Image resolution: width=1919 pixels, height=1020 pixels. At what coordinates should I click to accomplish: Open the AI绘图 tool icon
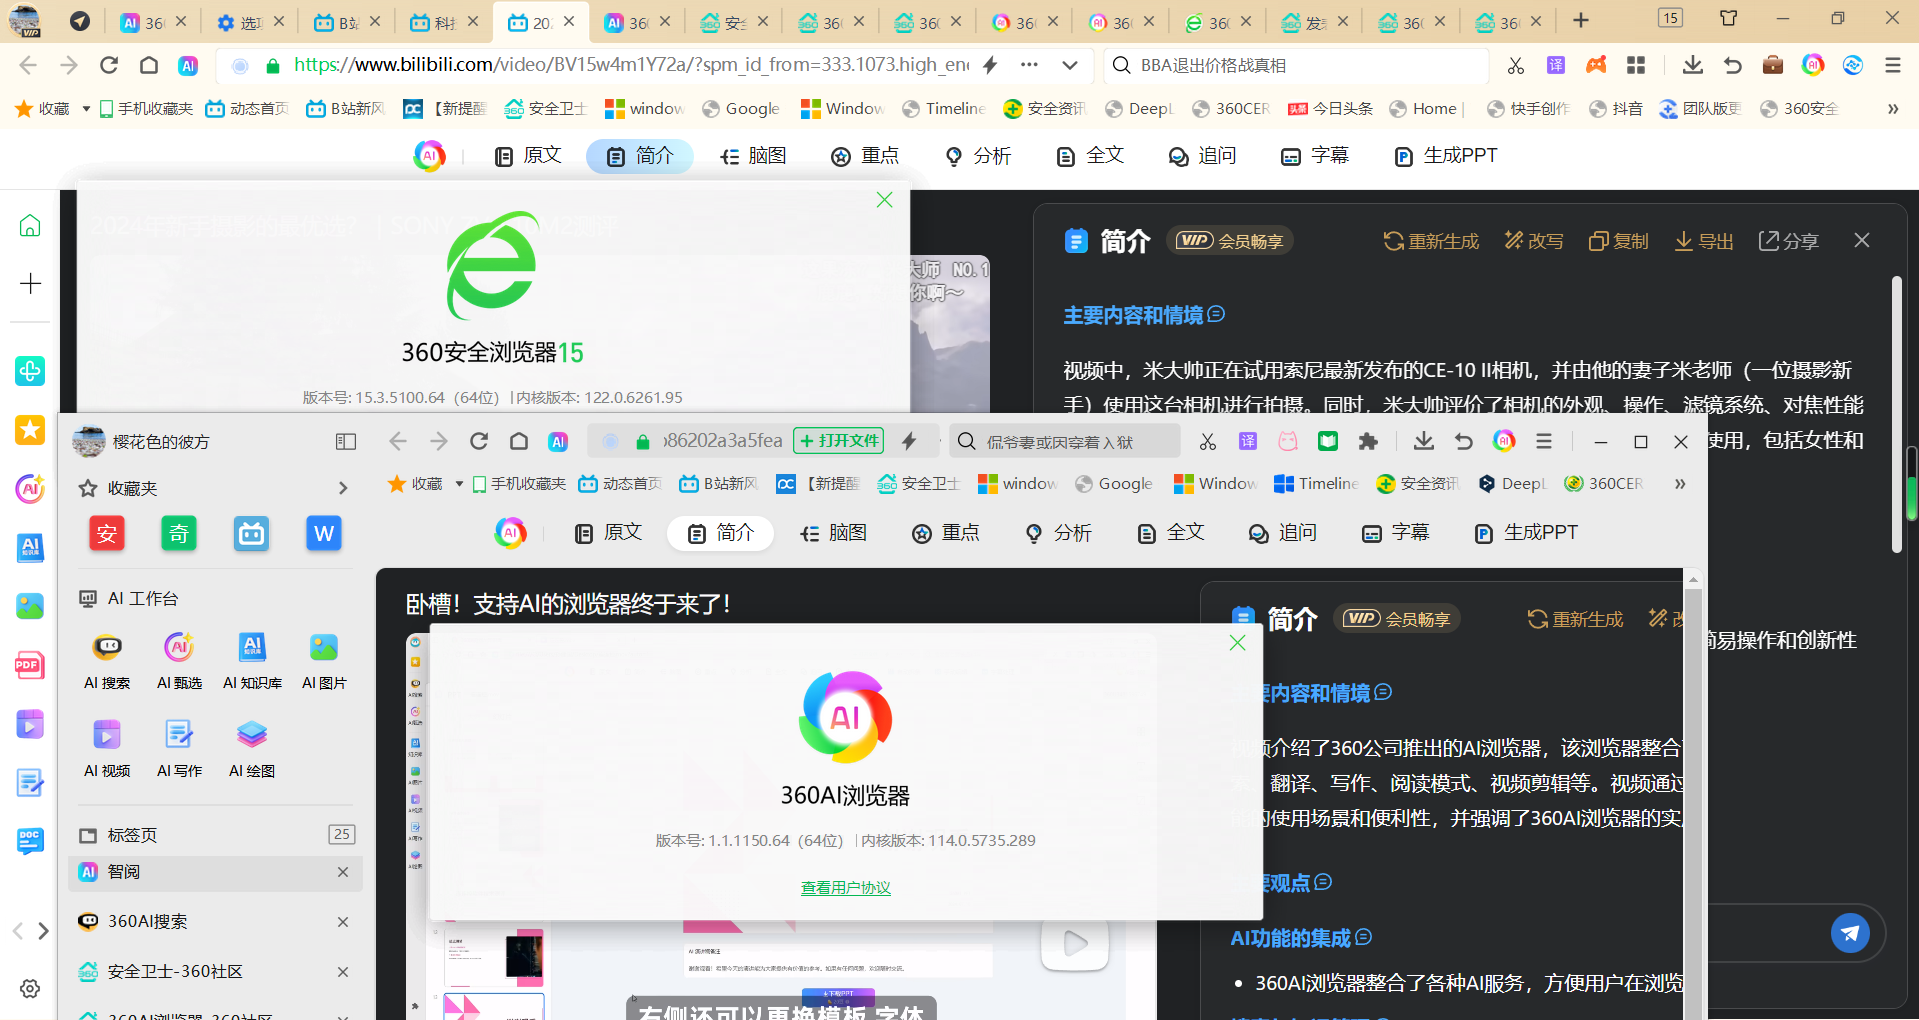pos(252,748)
